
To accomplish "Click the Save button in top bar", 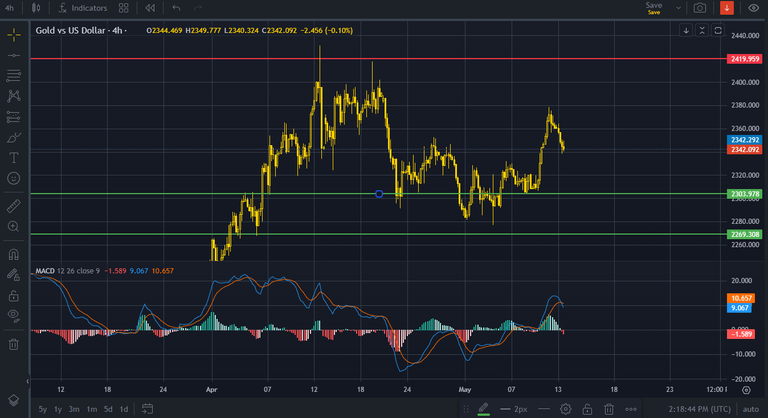I will pos(654,8).
